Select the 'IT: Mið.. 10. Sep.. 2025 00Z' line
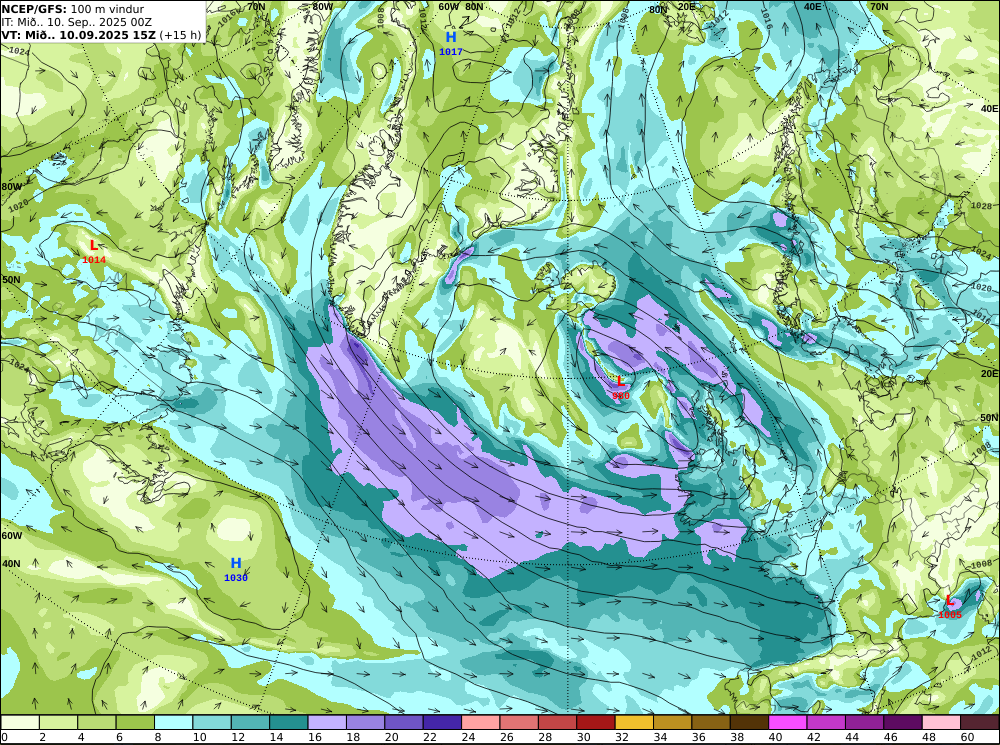The height and width of the screenshot is (745, 1000). pyautogui.click(x=77, y=22)
